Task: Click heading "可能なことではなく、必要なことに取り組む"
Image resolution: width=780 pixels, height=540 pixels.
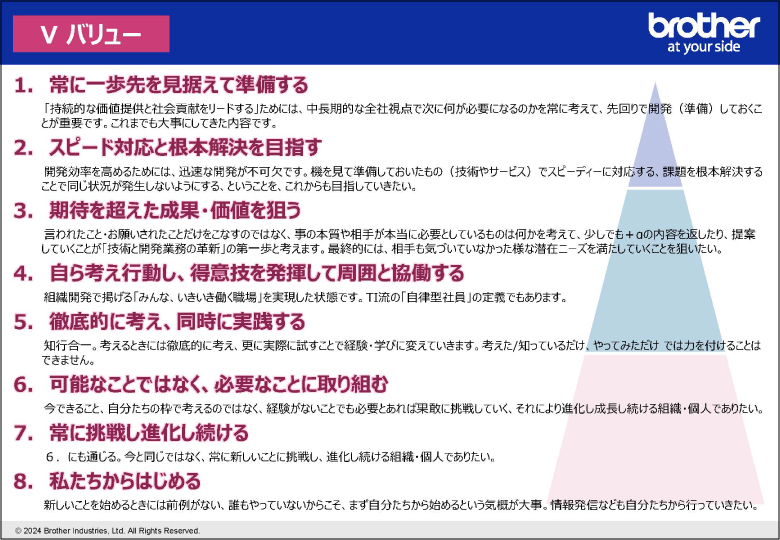Action: point(218,384)
